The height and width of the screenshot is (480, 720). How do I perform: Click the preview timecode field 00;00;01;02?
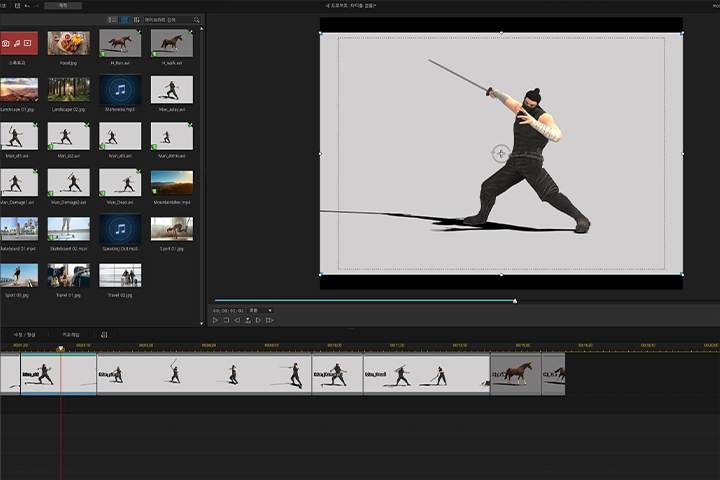coord(228,311)
